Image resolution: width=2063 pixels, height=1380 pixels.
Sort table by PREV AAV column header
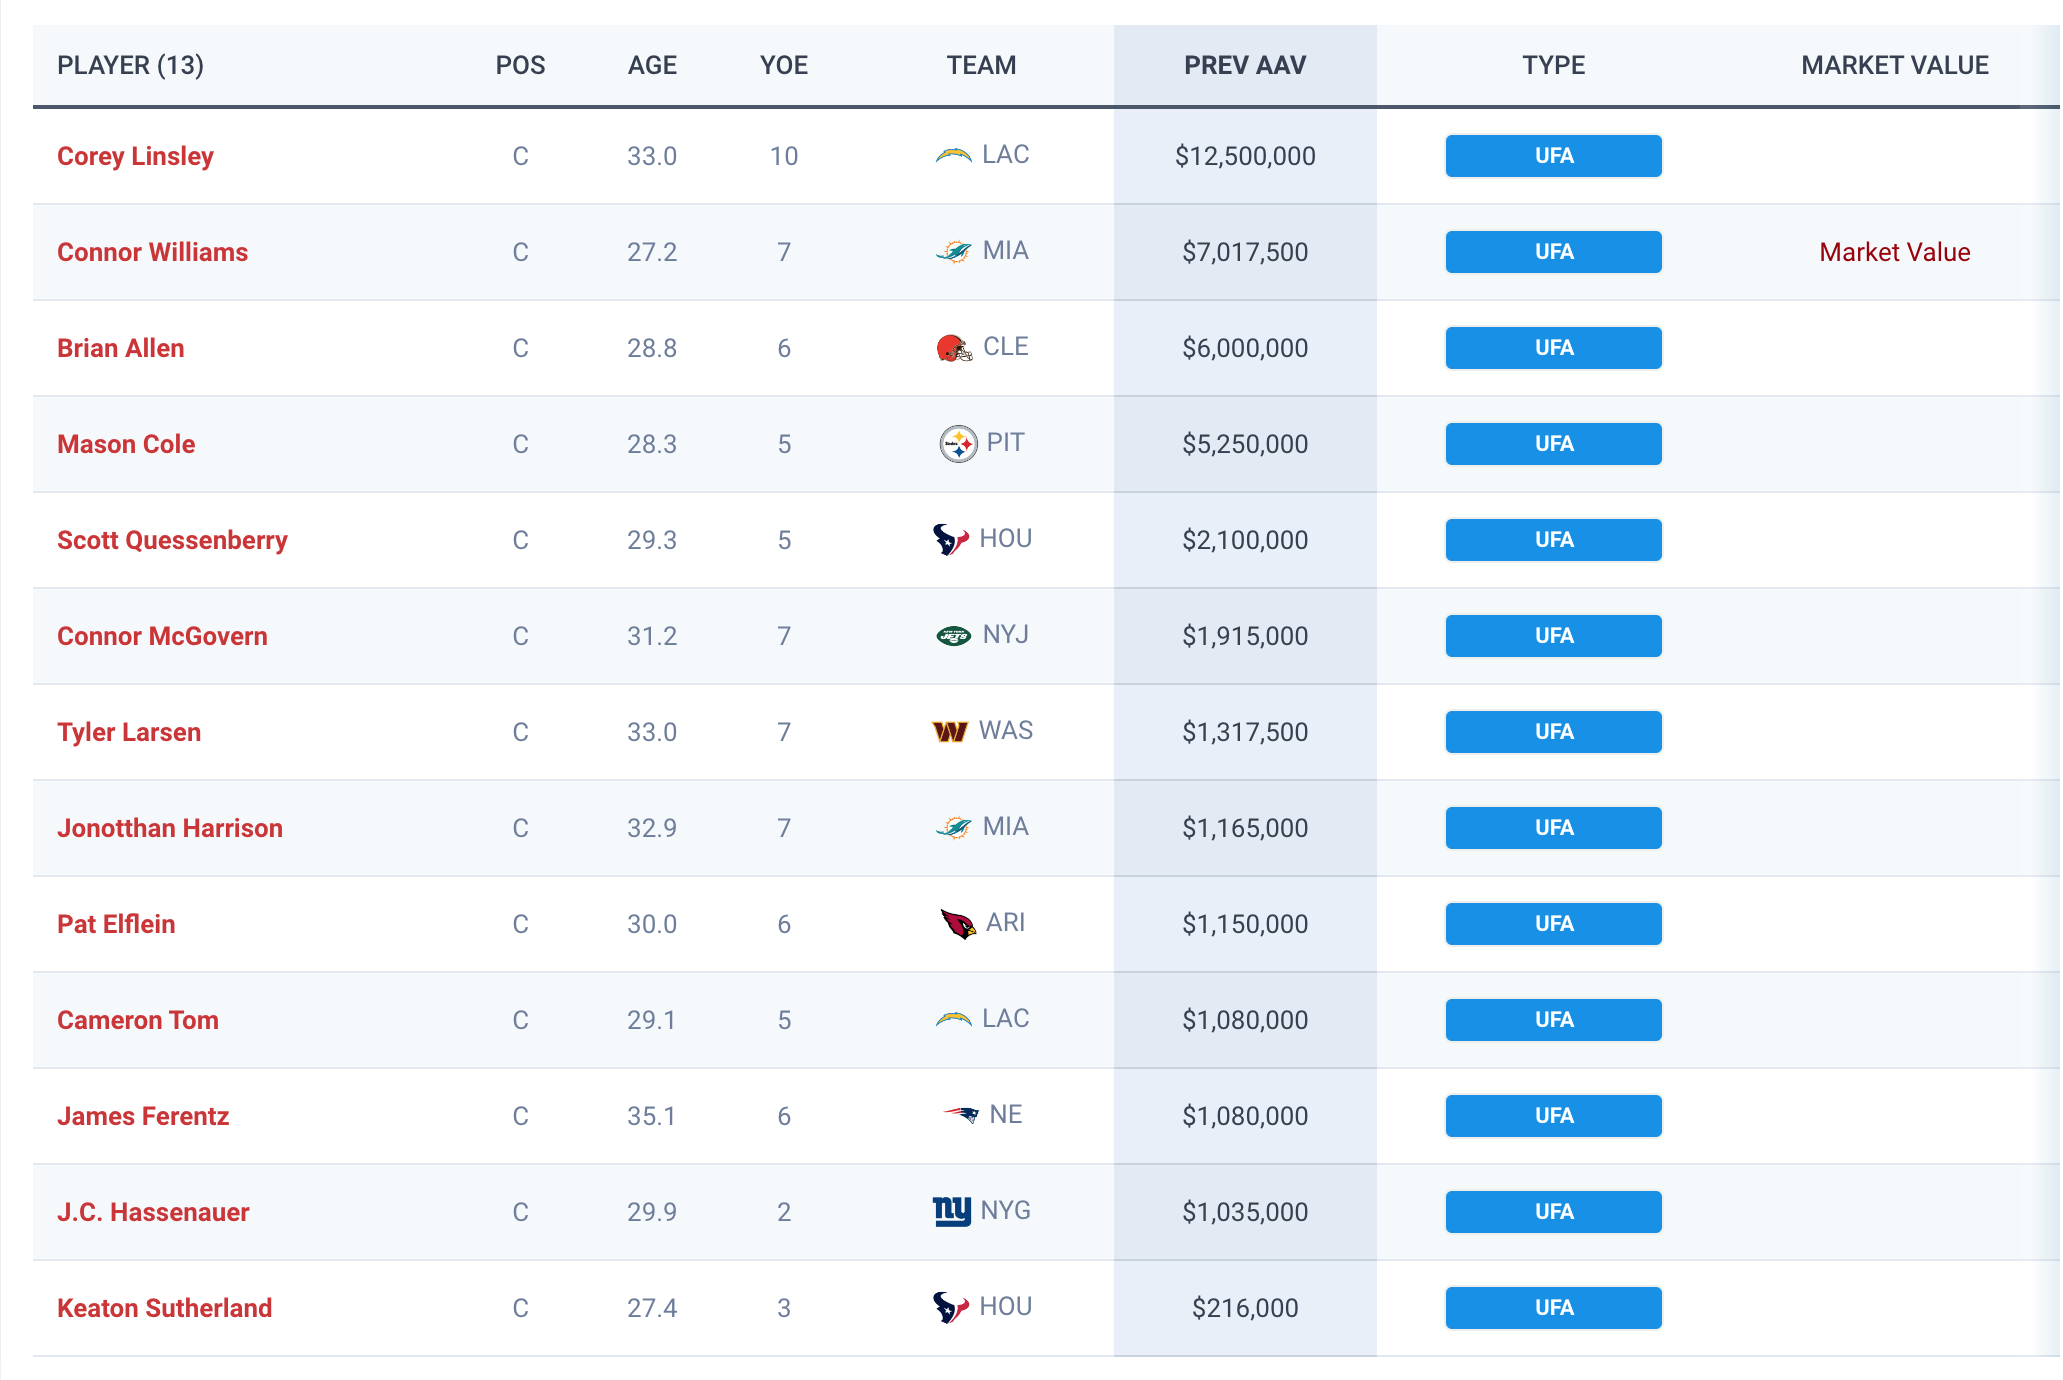[x=1244, y=65]
